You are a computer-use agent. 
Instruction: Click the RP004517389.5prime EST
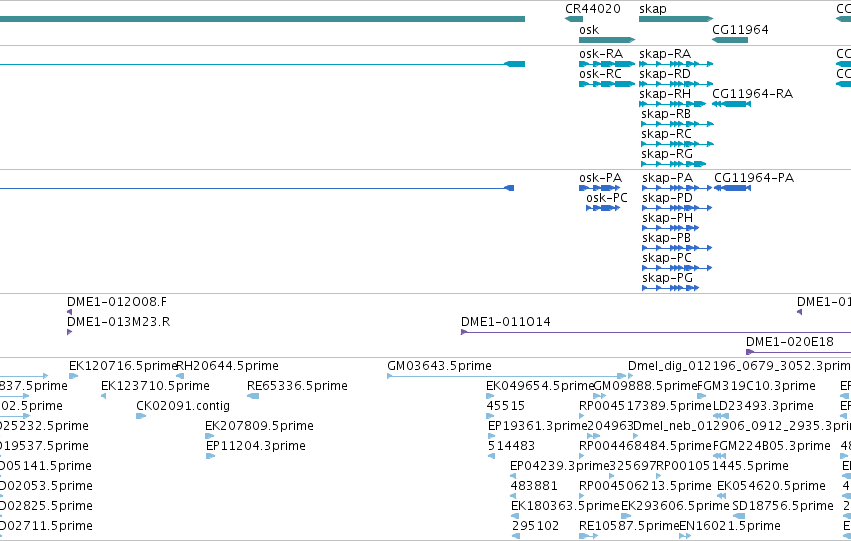pos(582,416)
